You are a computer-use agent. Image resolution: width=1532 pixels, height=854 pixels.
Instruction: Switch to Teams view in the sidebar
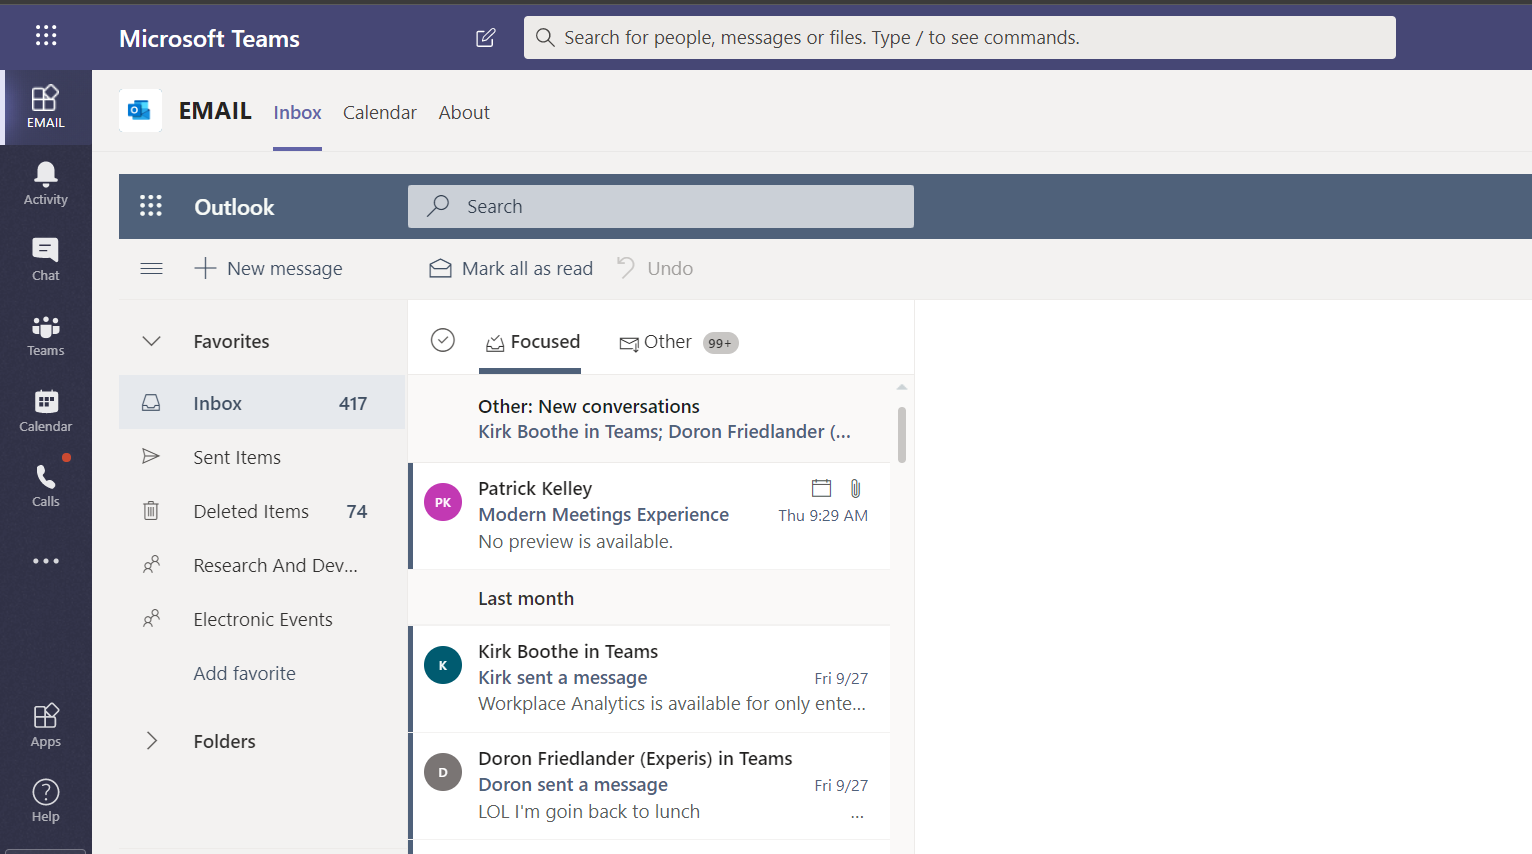(45, 334)
